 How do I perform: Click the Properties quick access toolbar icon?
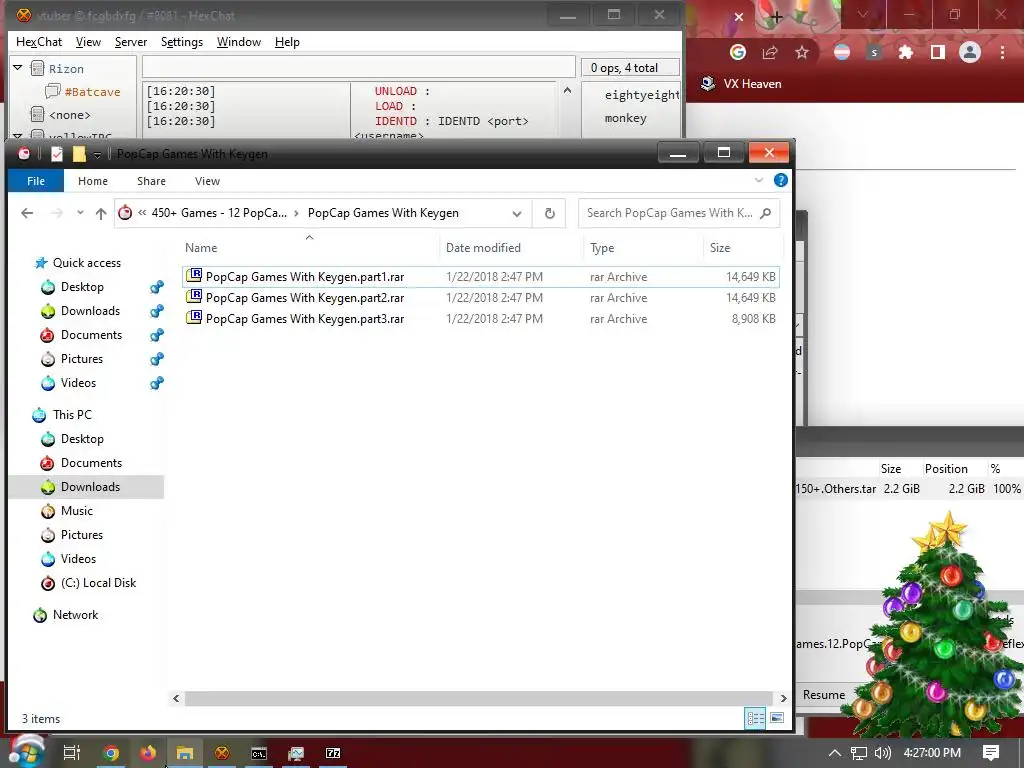click(x=57, y=154)
